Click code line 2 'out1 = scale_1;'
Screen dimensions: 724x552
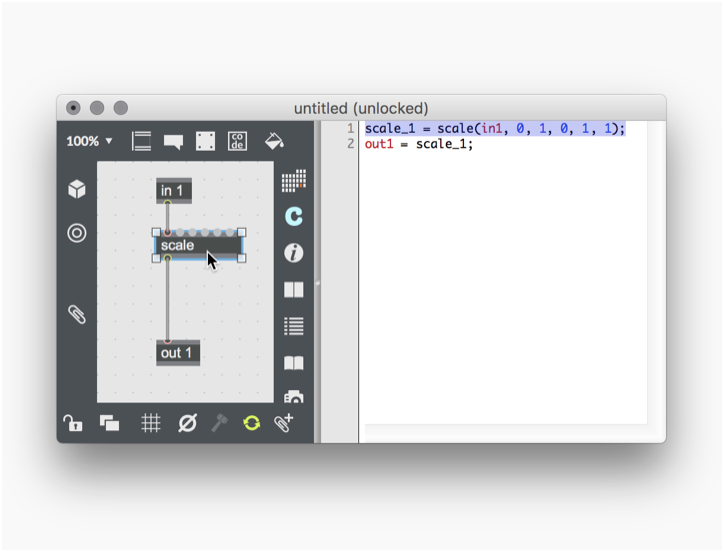coord(419,144)
